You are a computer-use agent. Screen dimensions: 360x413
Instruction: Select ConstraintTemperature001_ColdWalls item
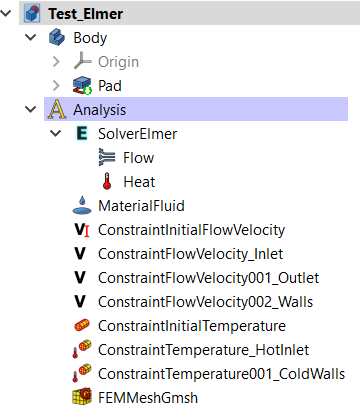pos(221,374)
